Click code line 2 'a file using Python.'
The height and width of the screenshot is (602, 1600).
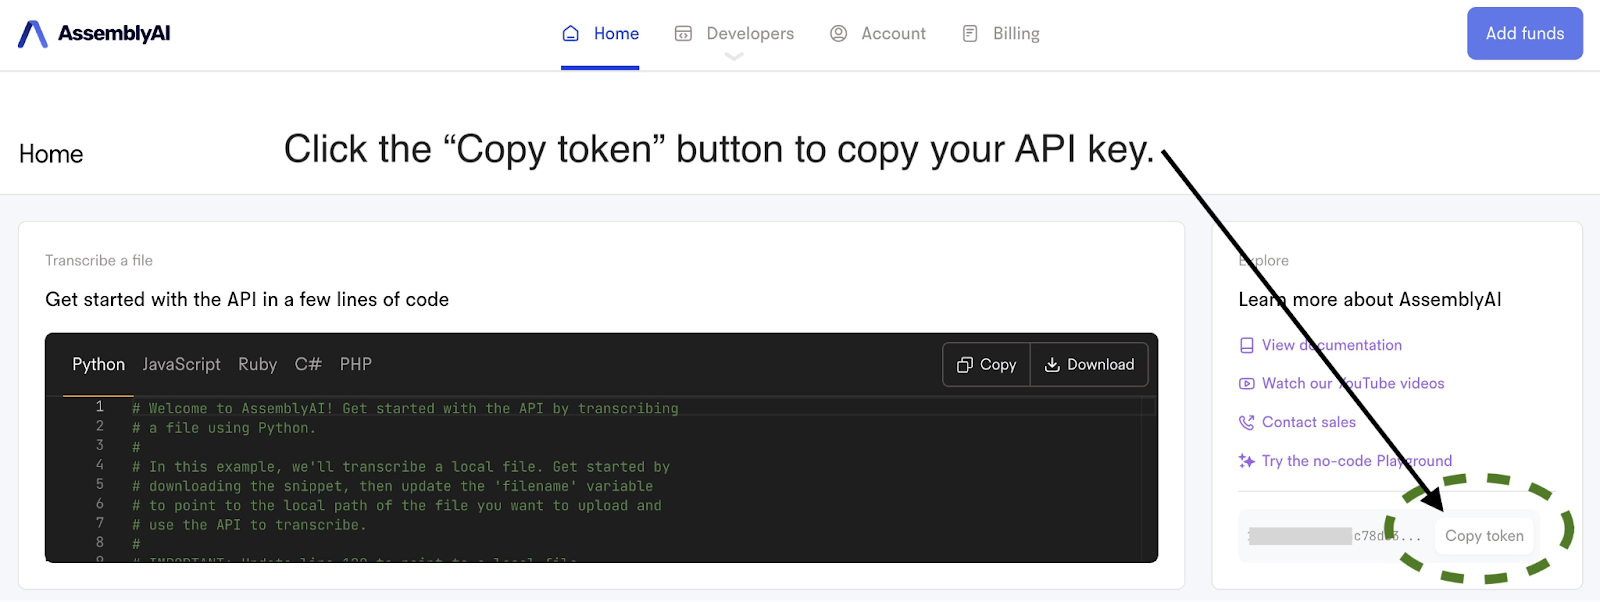pos(224,428)
